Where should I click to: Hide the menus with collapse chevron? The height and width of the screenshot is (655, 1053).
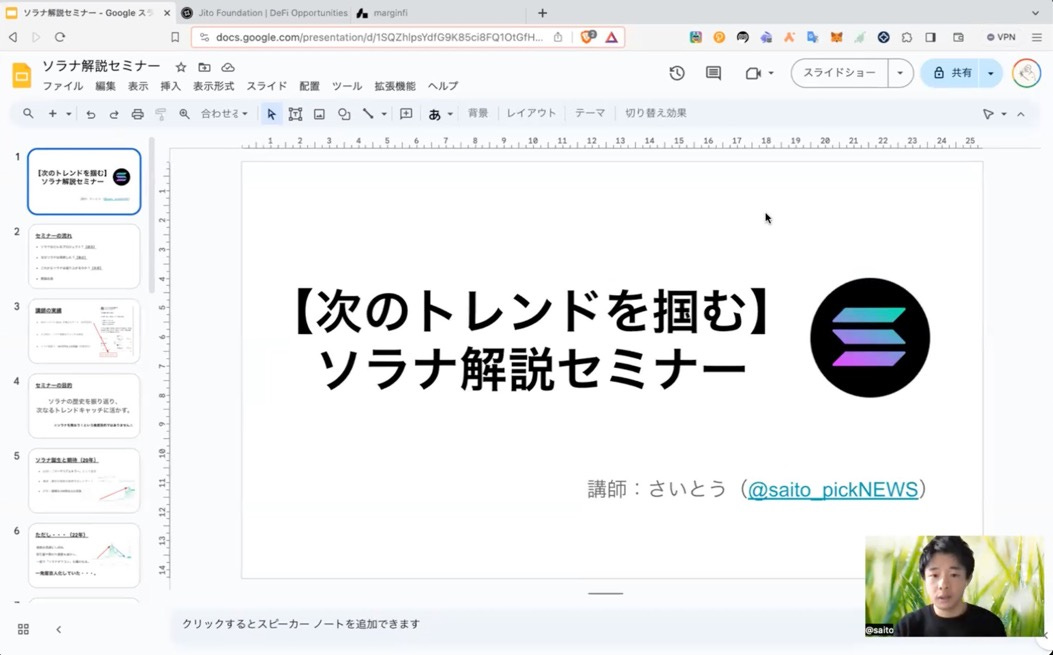coord(1021,114)
